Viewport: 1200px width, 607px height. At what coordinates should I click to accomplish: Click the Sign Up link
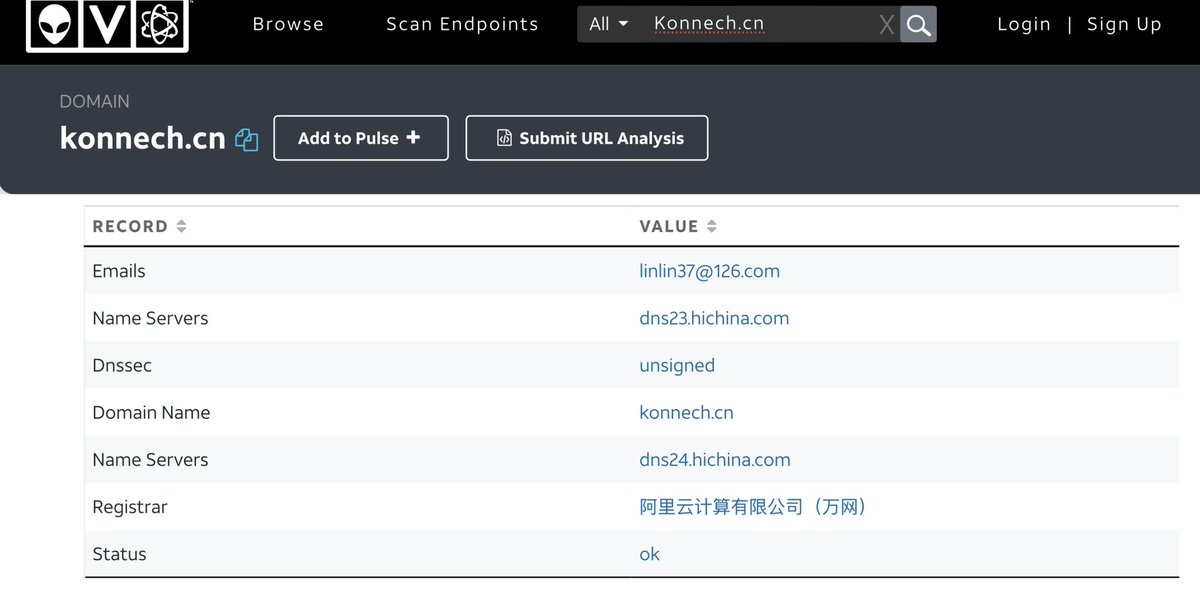click(1124, 24)
